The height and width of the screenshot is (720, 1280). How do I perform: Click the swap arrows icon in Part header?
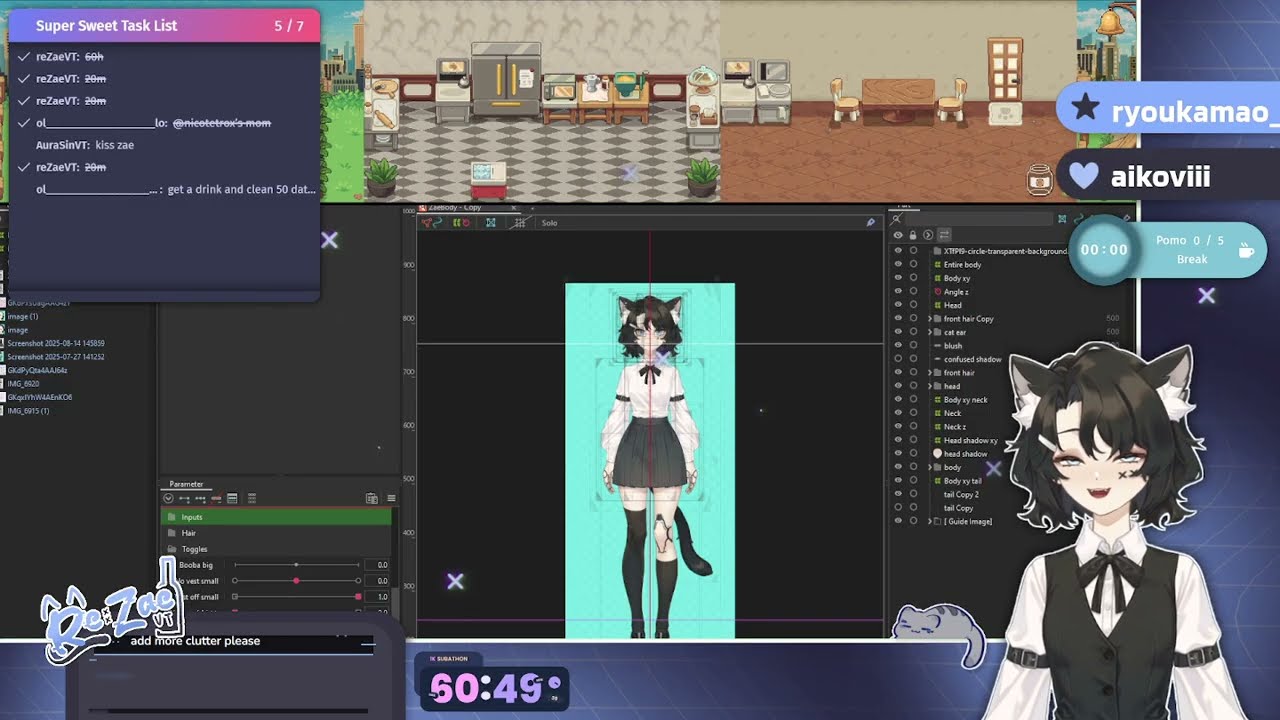[944, 235]
